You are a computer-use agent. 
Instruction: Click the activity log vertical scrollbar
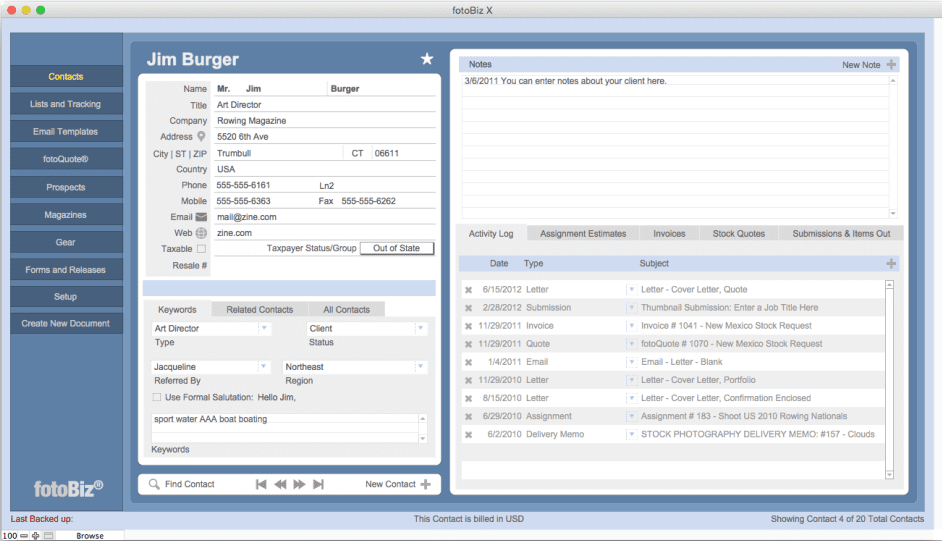(x=889, y=379)
